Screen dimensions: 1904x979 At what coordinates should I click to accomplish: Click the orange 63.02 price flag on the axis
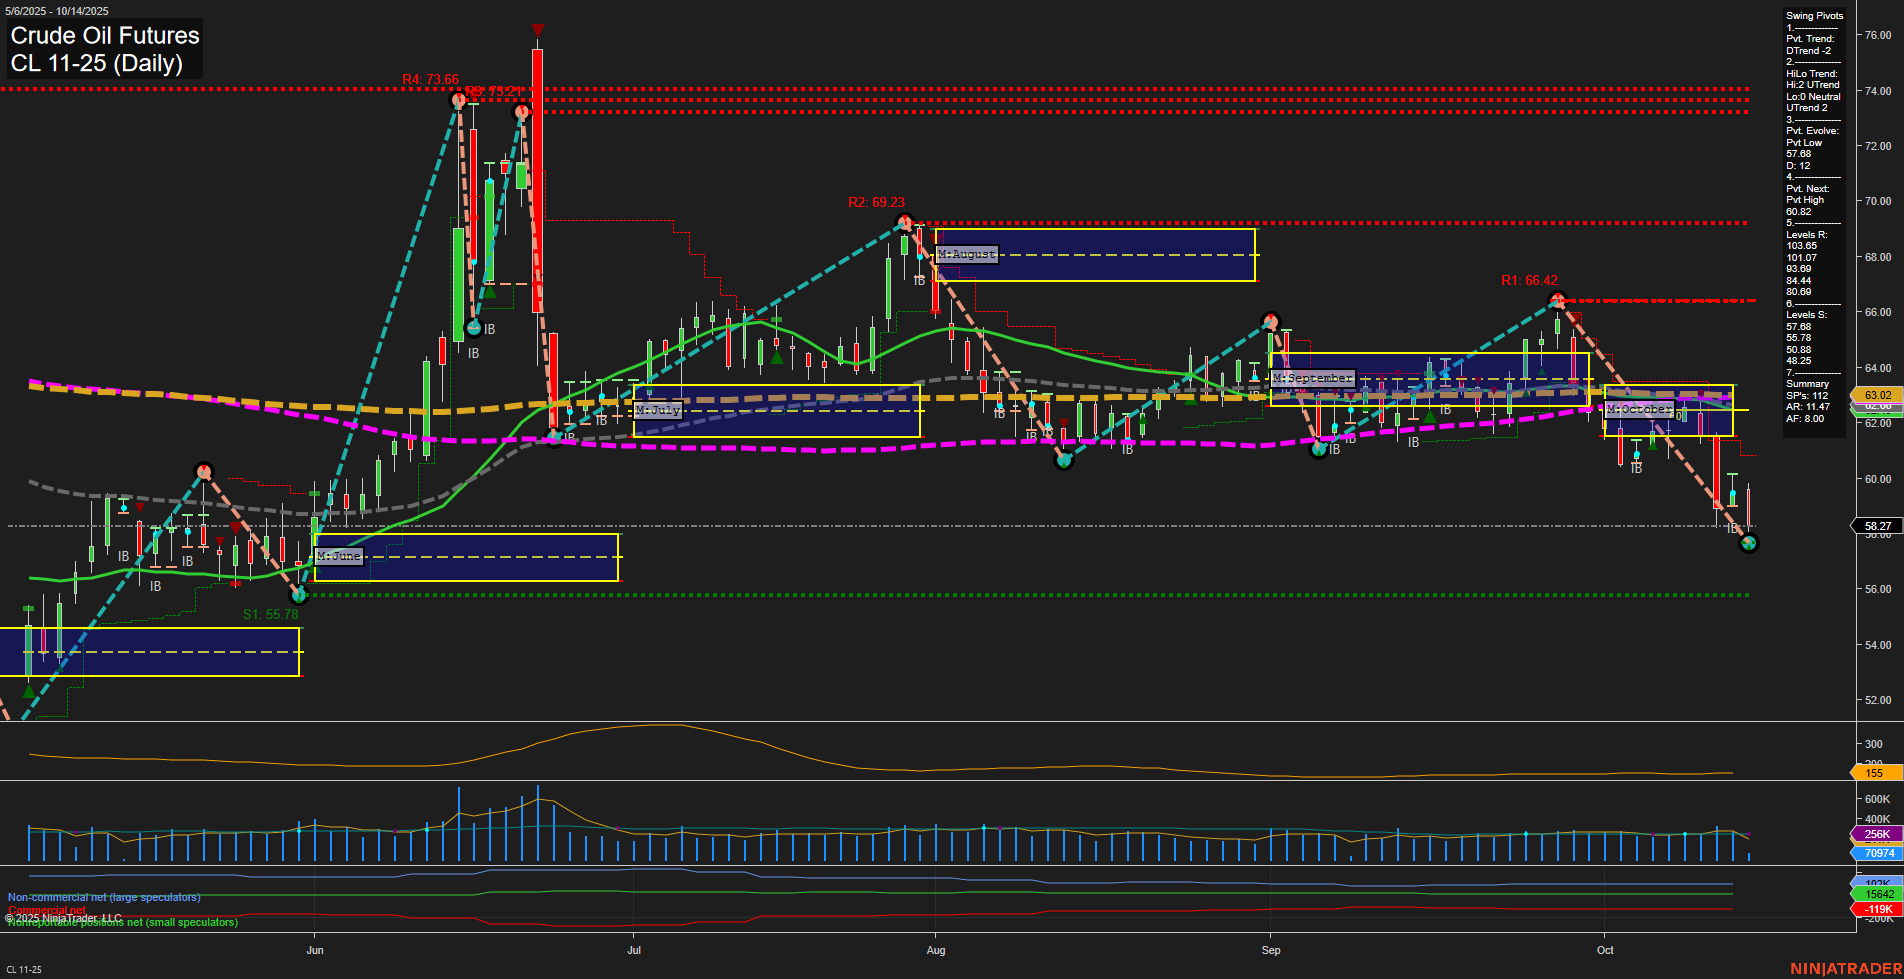1875,395
